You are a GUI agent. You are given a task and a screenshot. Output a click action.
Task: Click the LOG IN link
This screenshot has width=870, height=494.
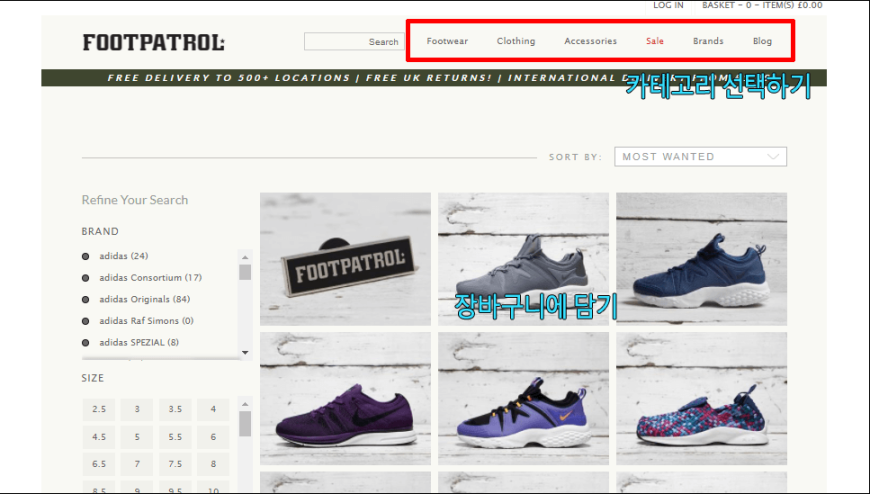(668, 5)
